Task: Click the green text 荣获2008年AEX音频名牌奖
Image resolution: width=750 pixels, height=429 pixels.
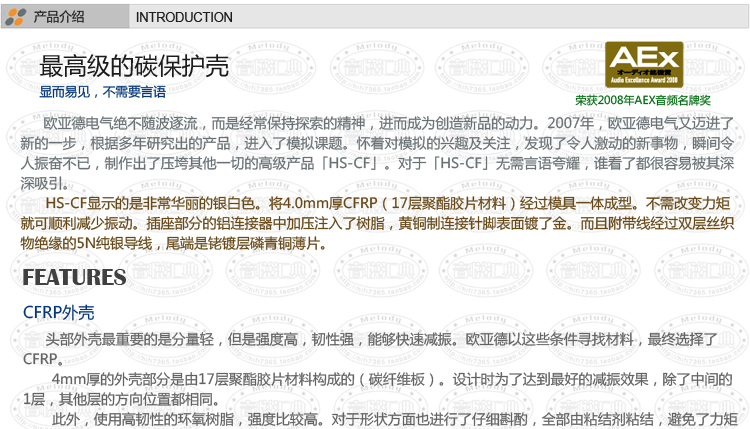Action: [643, 100]
